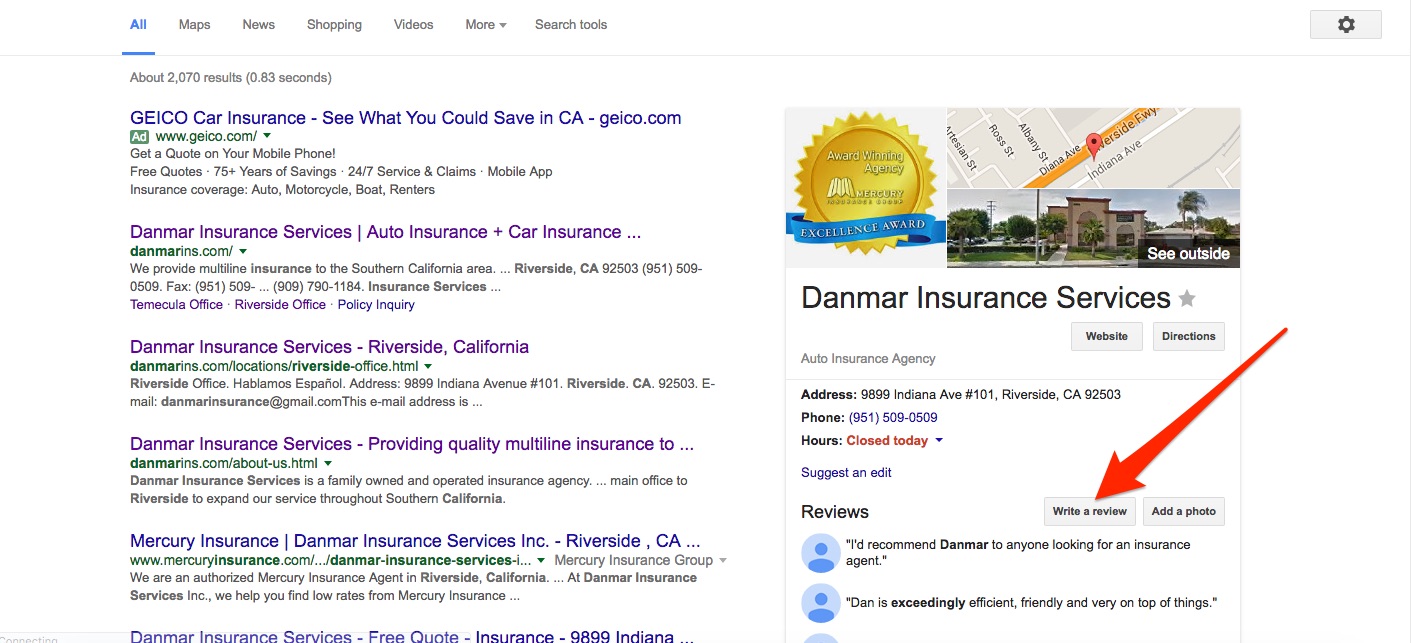
Task: Expand the arrow next to danmarins.com/
Action: [x=243, y=251]
